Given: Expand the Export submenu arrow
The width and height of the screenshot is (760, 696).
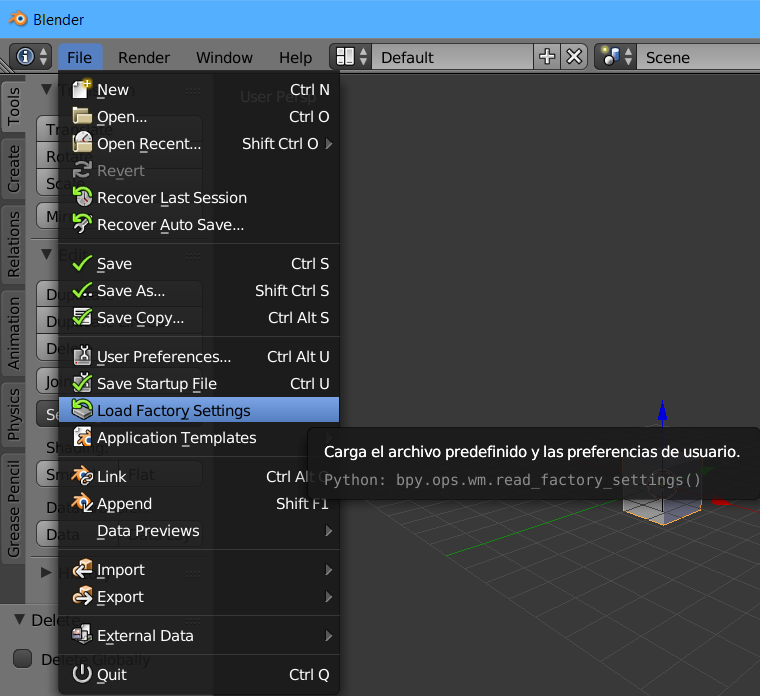Looking at the screenshot, I should (329, 597).
